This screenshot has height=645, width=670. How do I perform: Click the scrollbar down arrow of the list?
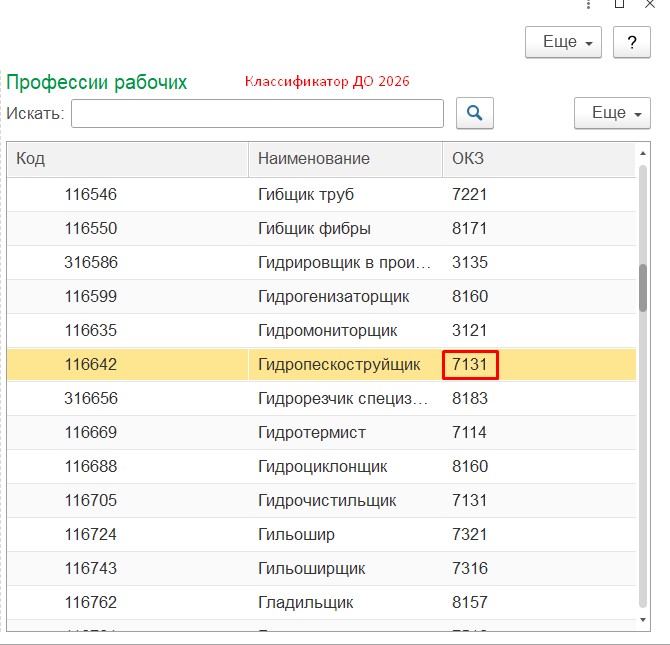pos(643,620)
